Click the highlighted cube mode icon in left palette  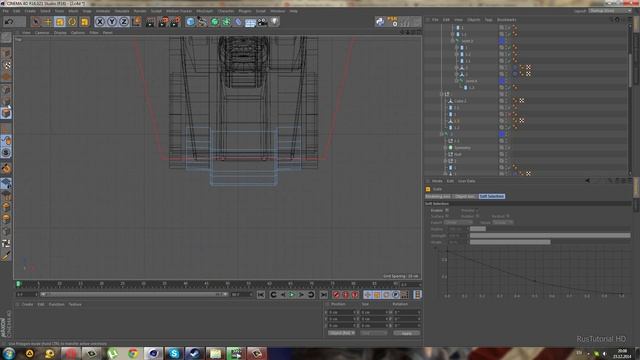pyautogui.click(x=6, y=113)
